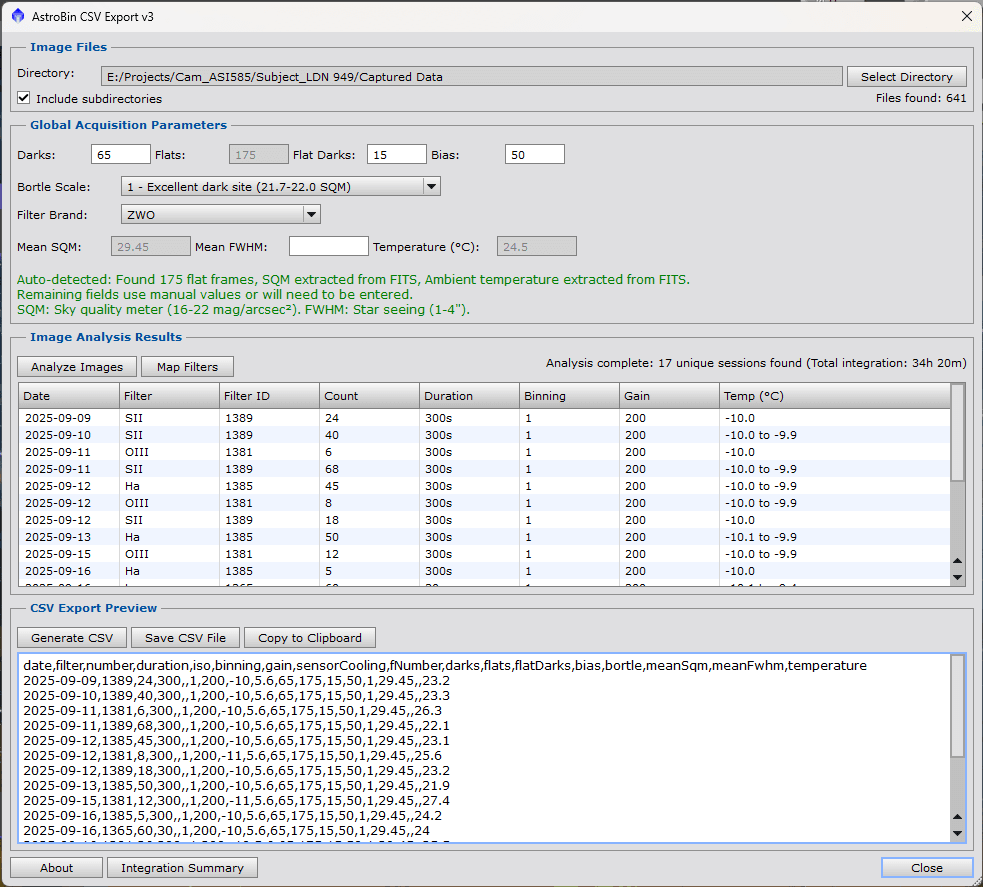Expand the Bortle Scale list via its arrow
Viewport: 983px width, 887px height.
[431, 186]
